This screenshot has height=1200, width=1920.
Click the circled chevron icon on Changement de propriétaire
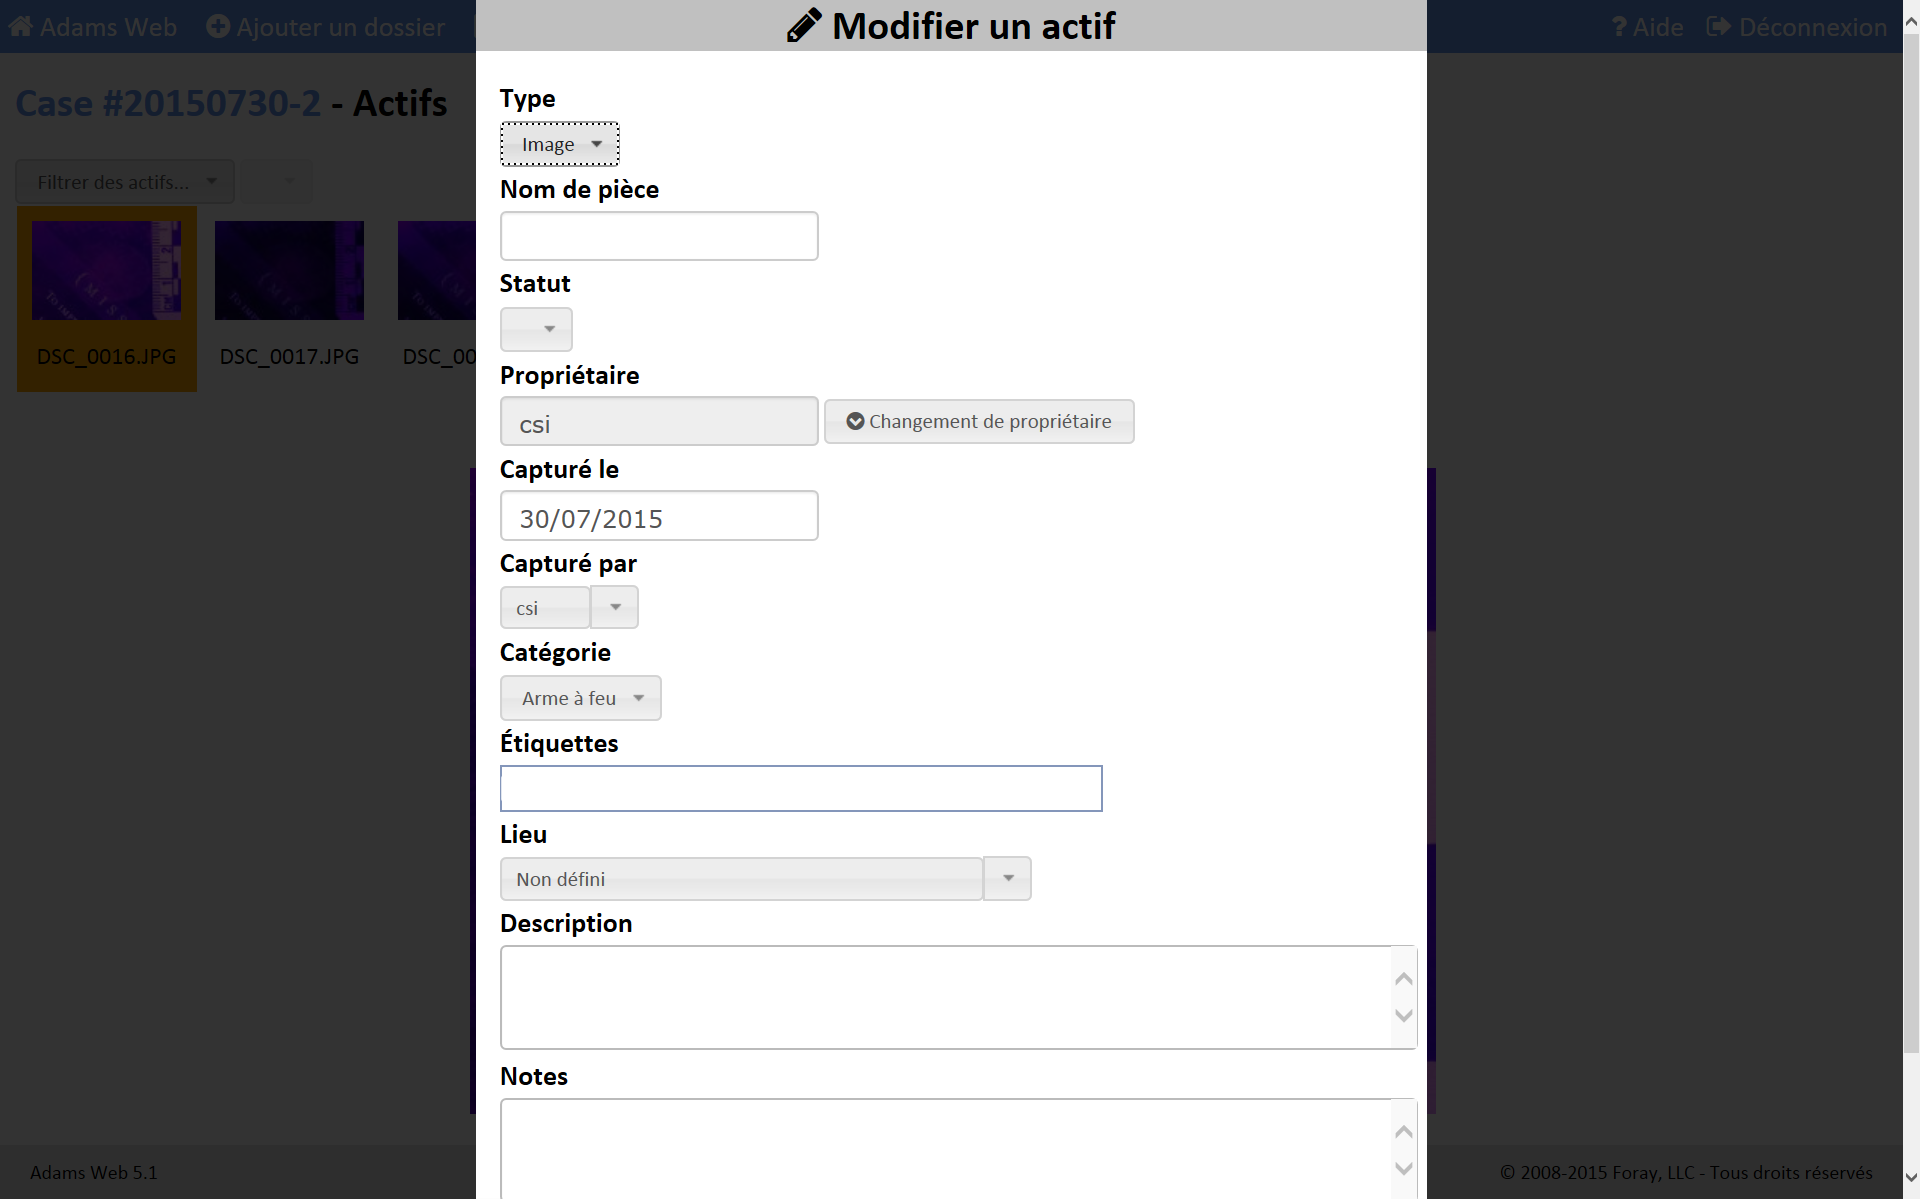click(855, 421)
